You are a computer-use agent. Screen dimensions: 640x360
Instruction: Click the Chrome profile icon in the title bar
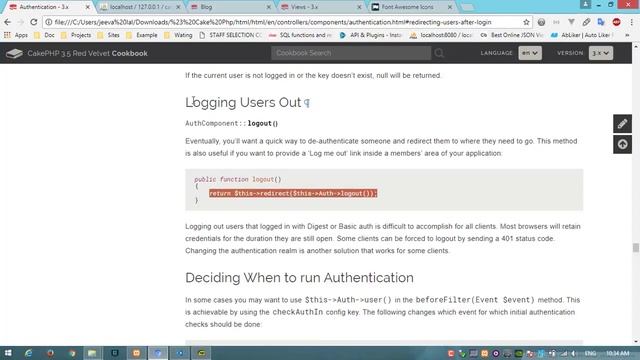(x=585, y=4)
